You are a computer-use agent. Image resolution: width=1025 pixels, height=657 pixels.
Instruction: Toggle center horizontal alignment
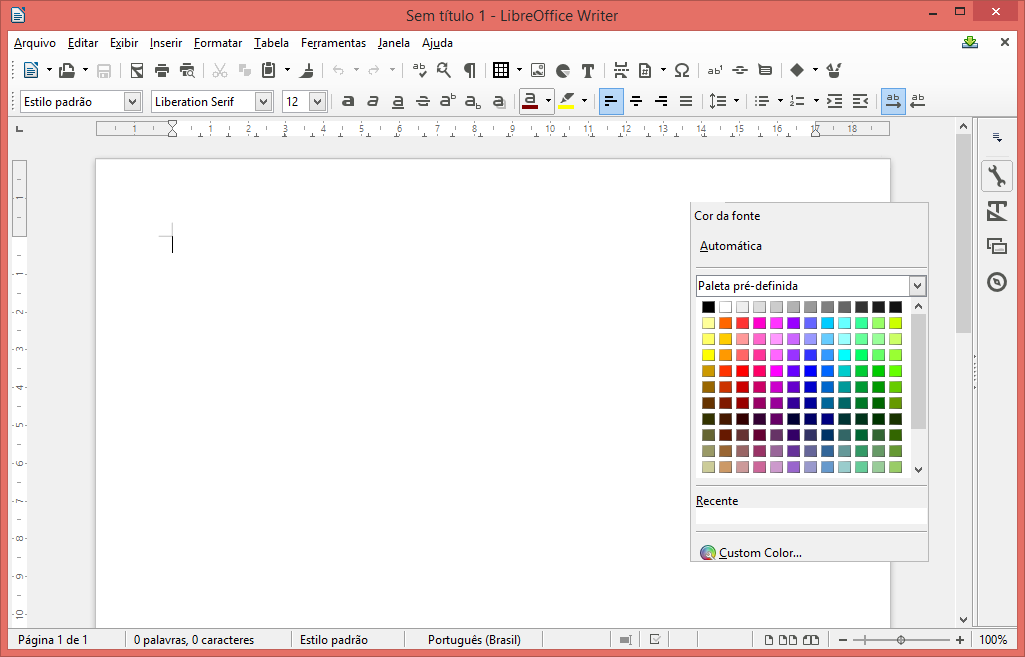(636, 101)
